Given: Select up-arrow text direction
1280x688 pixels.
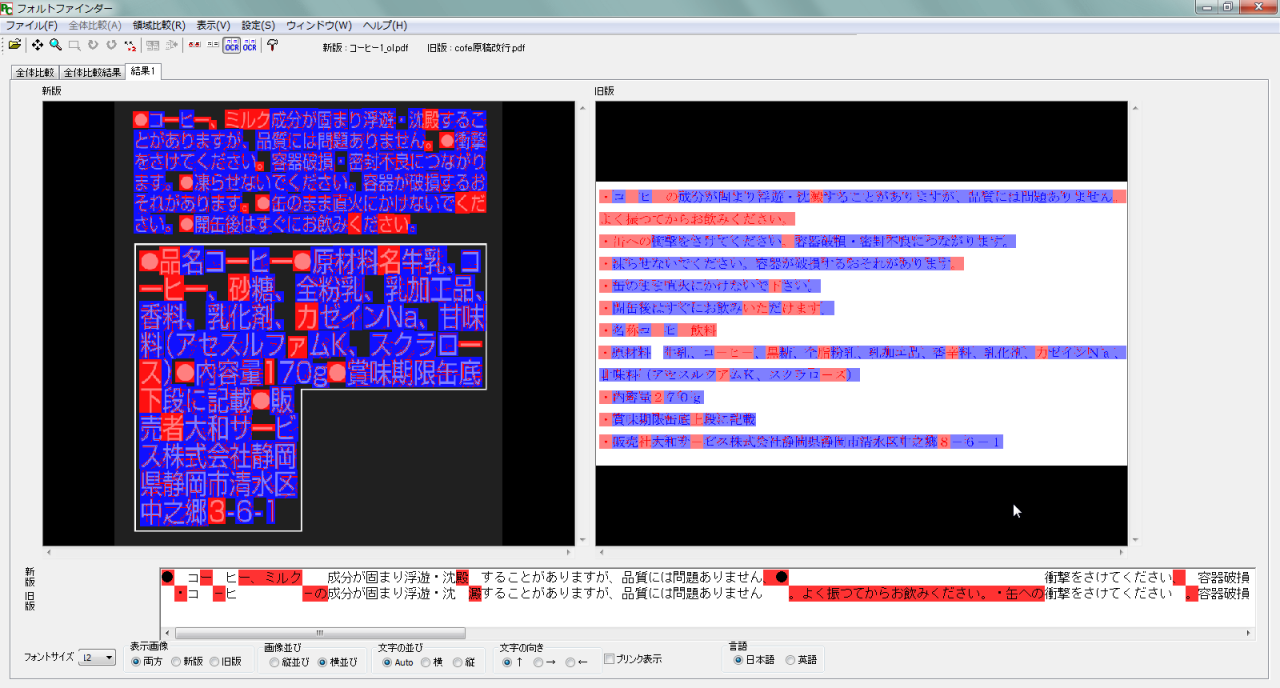Looking at the screenshot, I should (513, 662).
